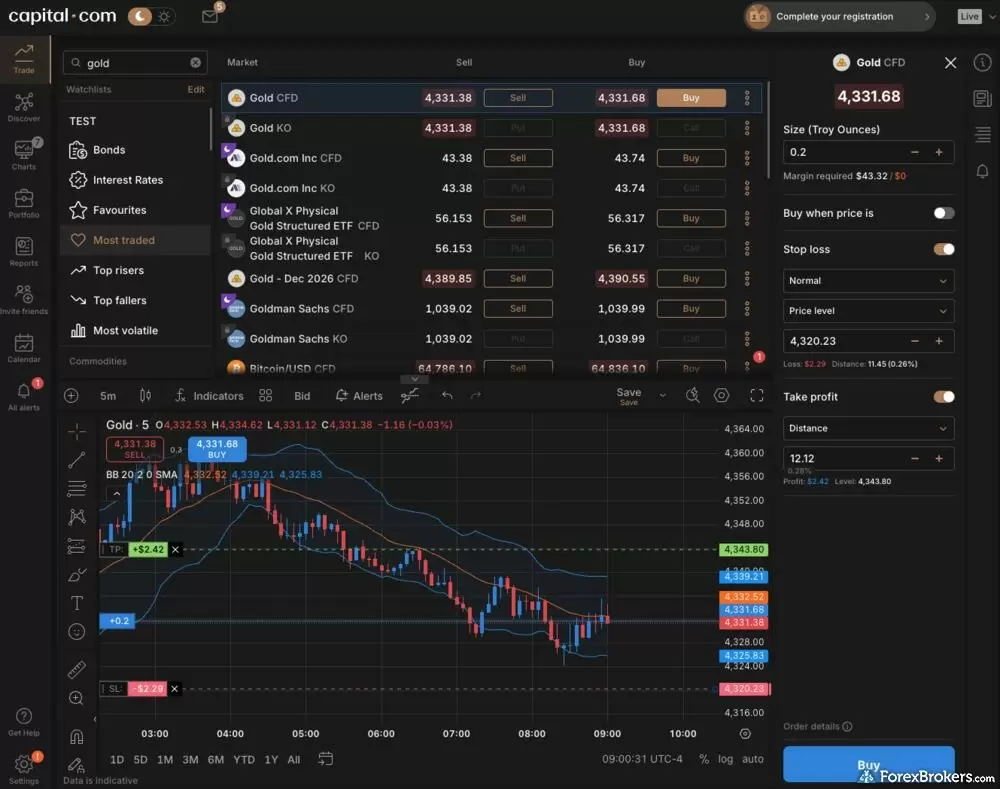Toggle log scale on chart
Image resolution: width=1000 pixels, height=789 pixels.
point(725,759)
